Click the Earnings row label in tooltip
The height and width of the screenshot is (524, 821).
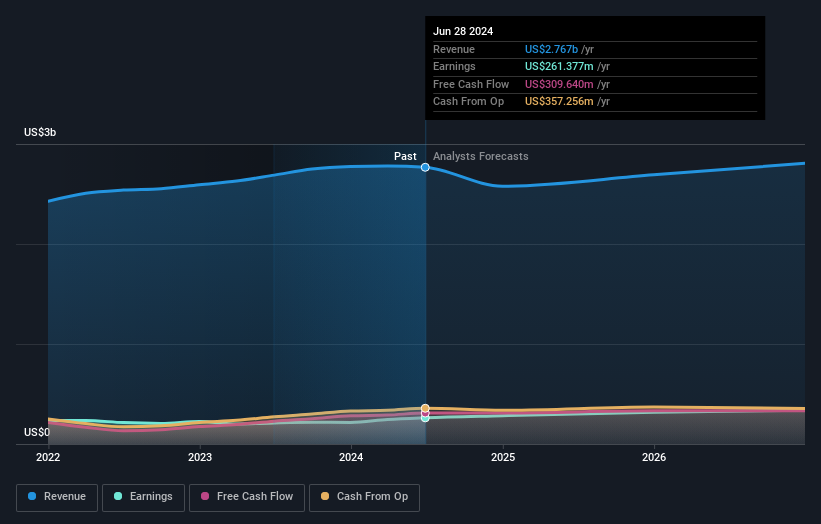(454, 66)
